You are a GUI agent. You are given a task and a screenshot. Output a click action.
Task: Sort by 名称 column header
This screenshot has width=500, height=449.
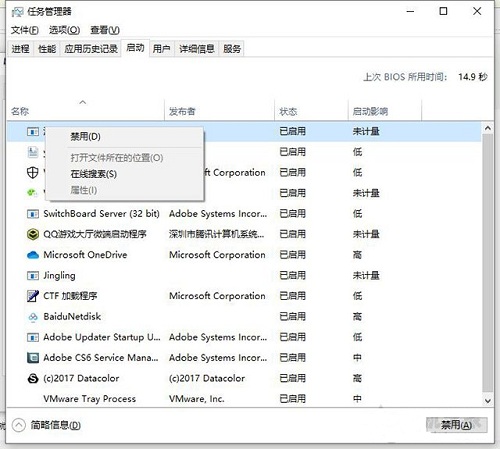86,111
